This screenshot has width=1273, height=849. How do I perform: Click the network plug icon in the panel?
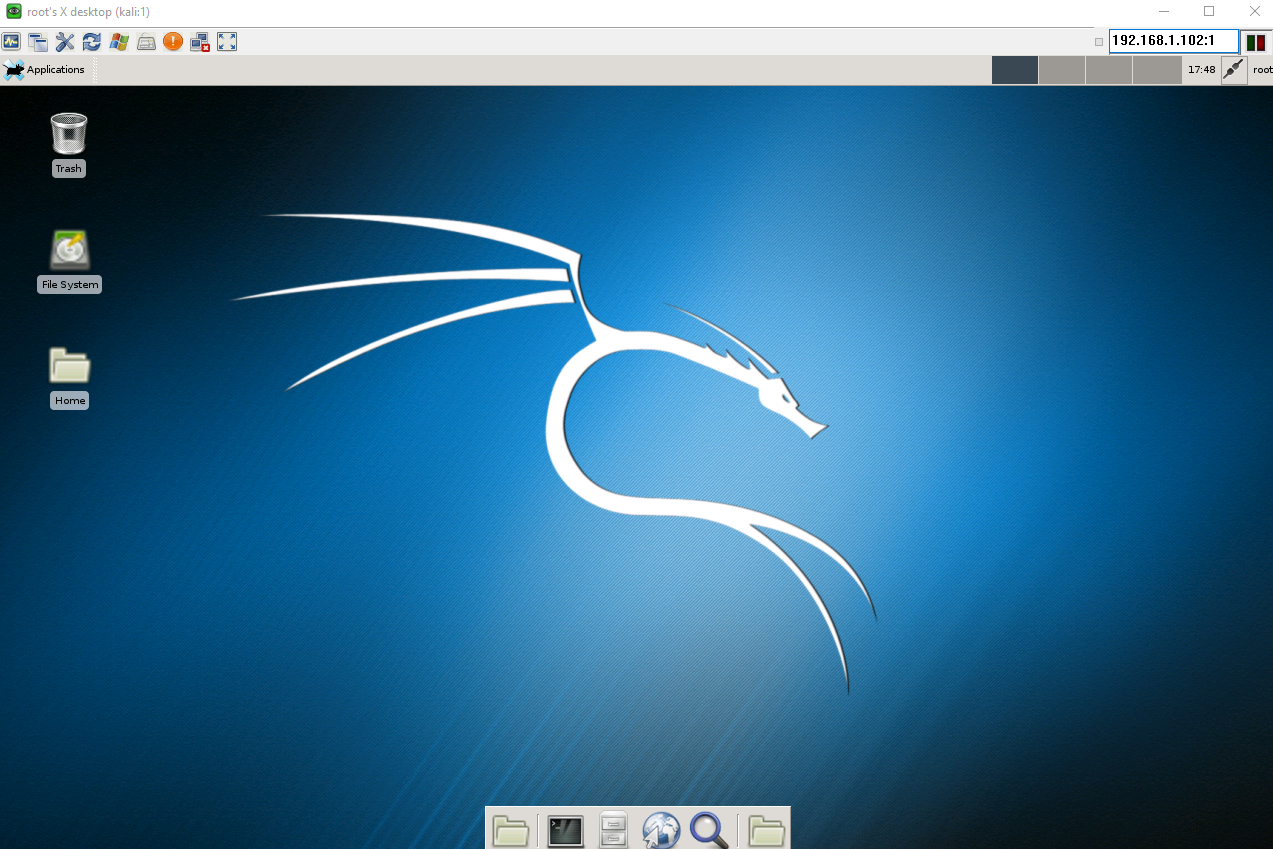(x=1234, y=70)
